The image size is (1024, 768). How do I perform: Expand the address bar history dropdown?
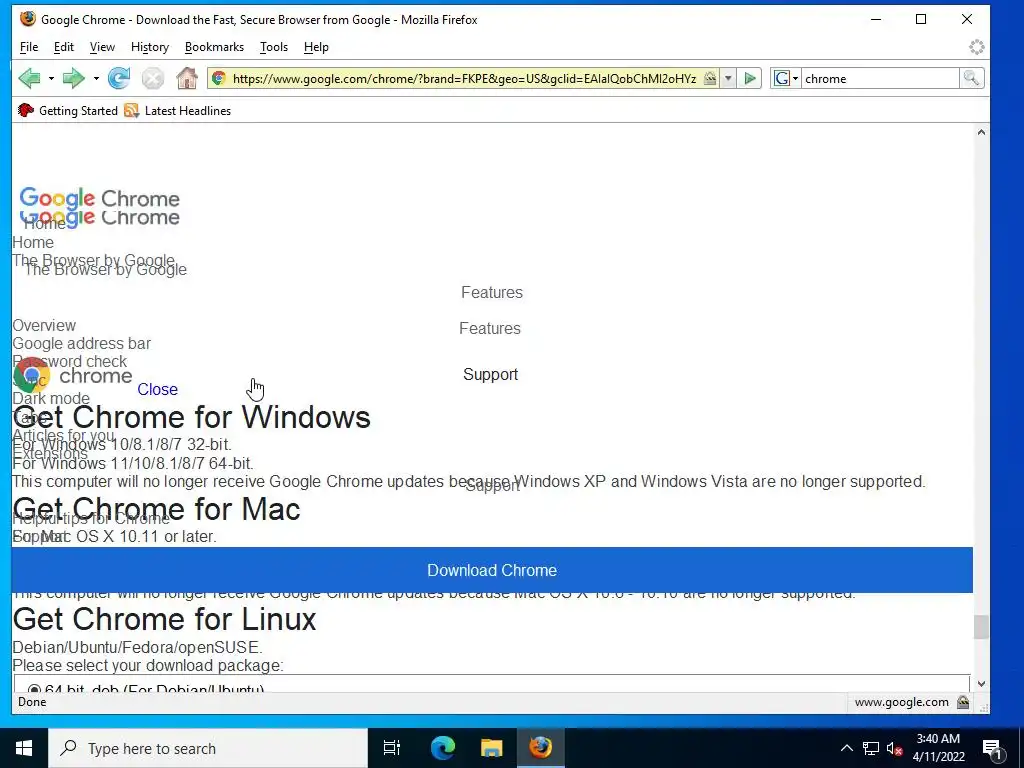point(728,78)
